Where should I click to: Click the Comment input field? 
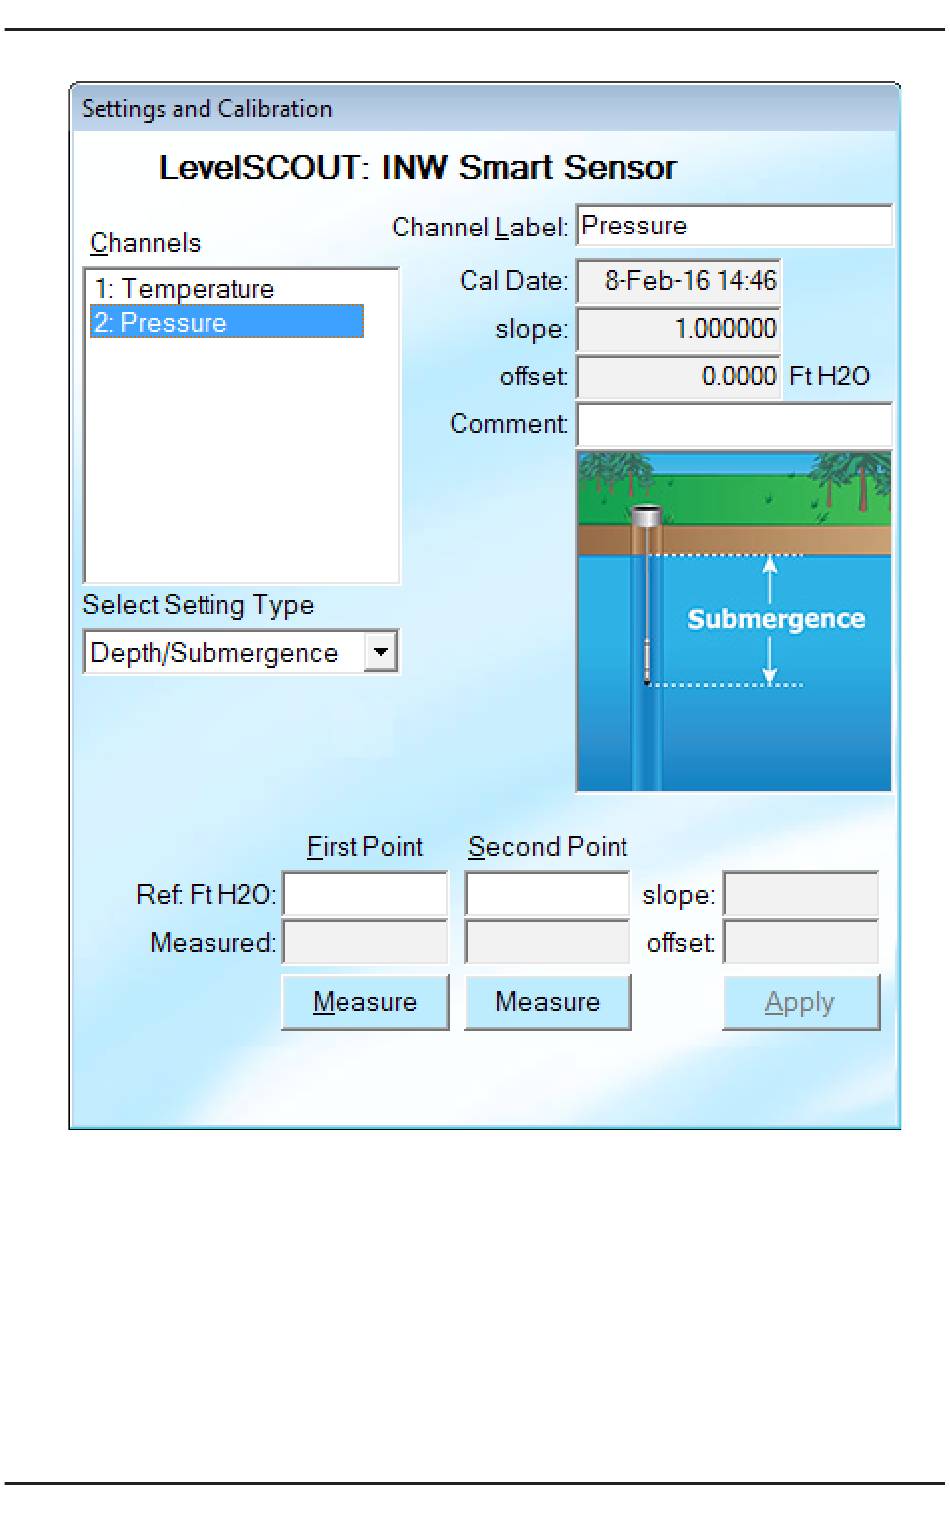pos(734,424)
